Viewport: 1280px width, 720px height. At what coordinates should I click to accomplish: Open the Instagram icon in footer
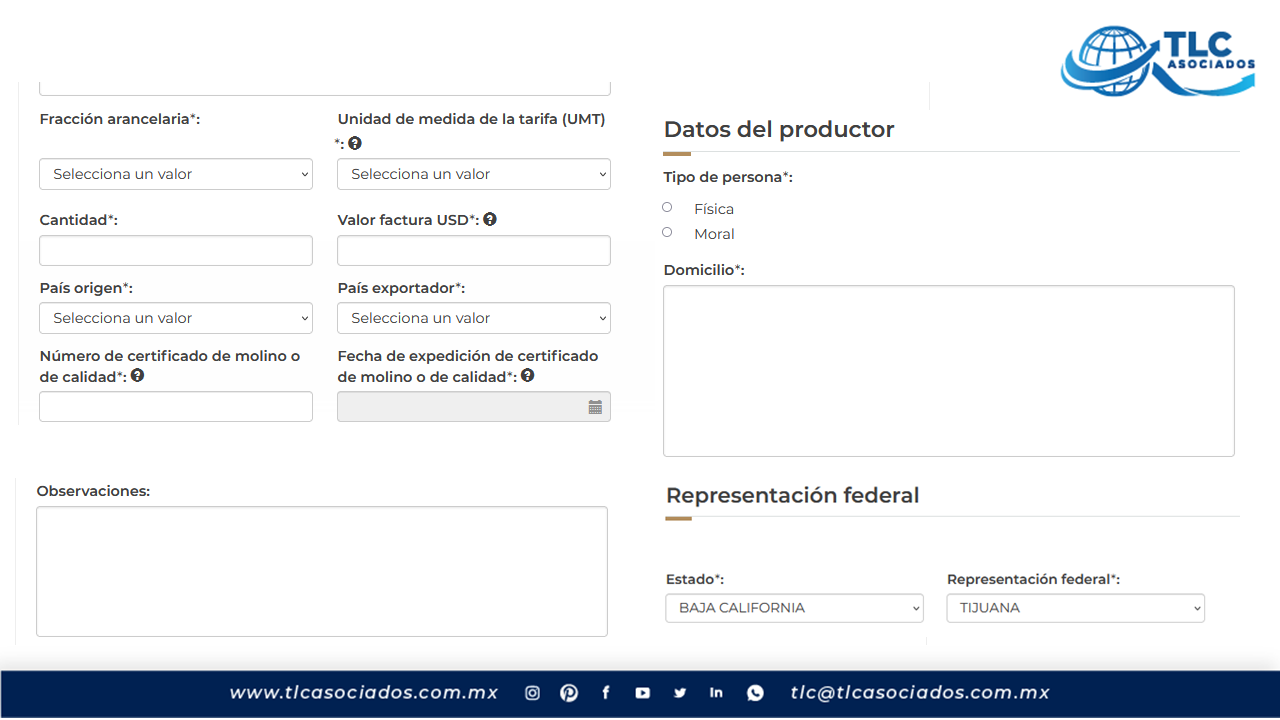point(532,693)
